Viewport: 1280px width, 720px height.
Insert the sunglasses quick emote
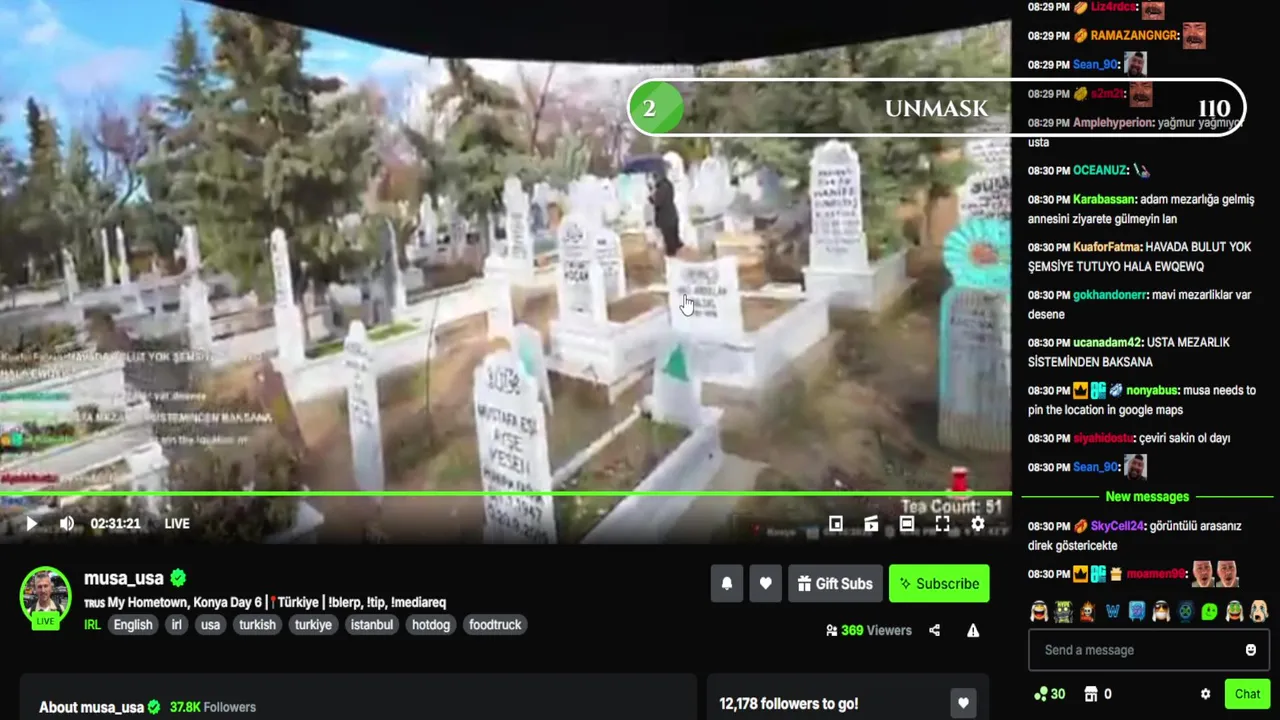(1161, 611)
